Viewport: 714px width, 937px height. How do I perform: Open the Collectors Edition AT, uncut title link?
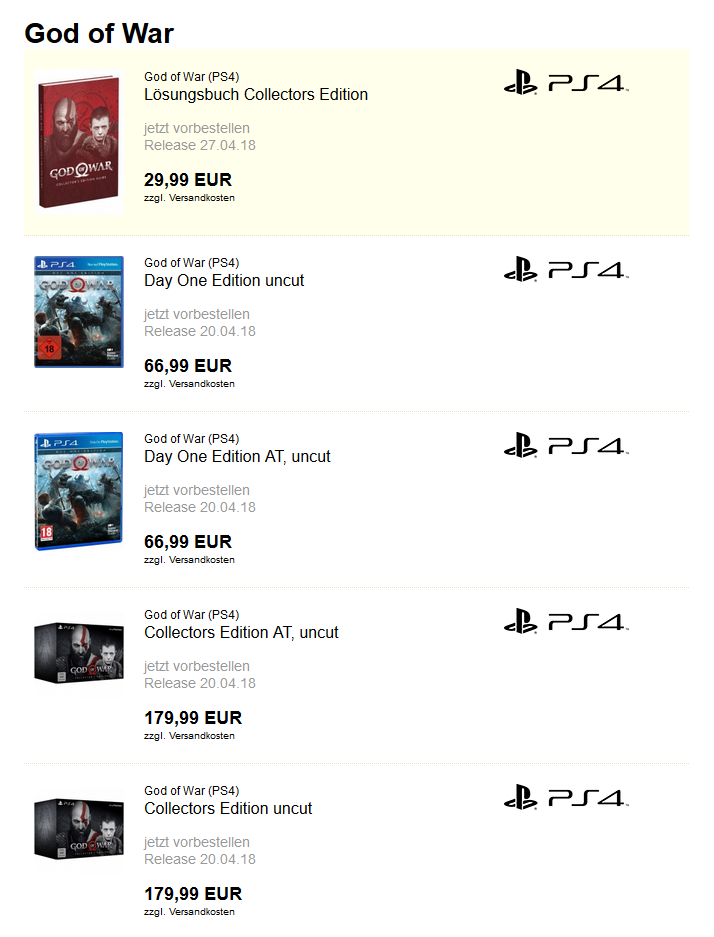pyautogui.click(x=241, y=632)
